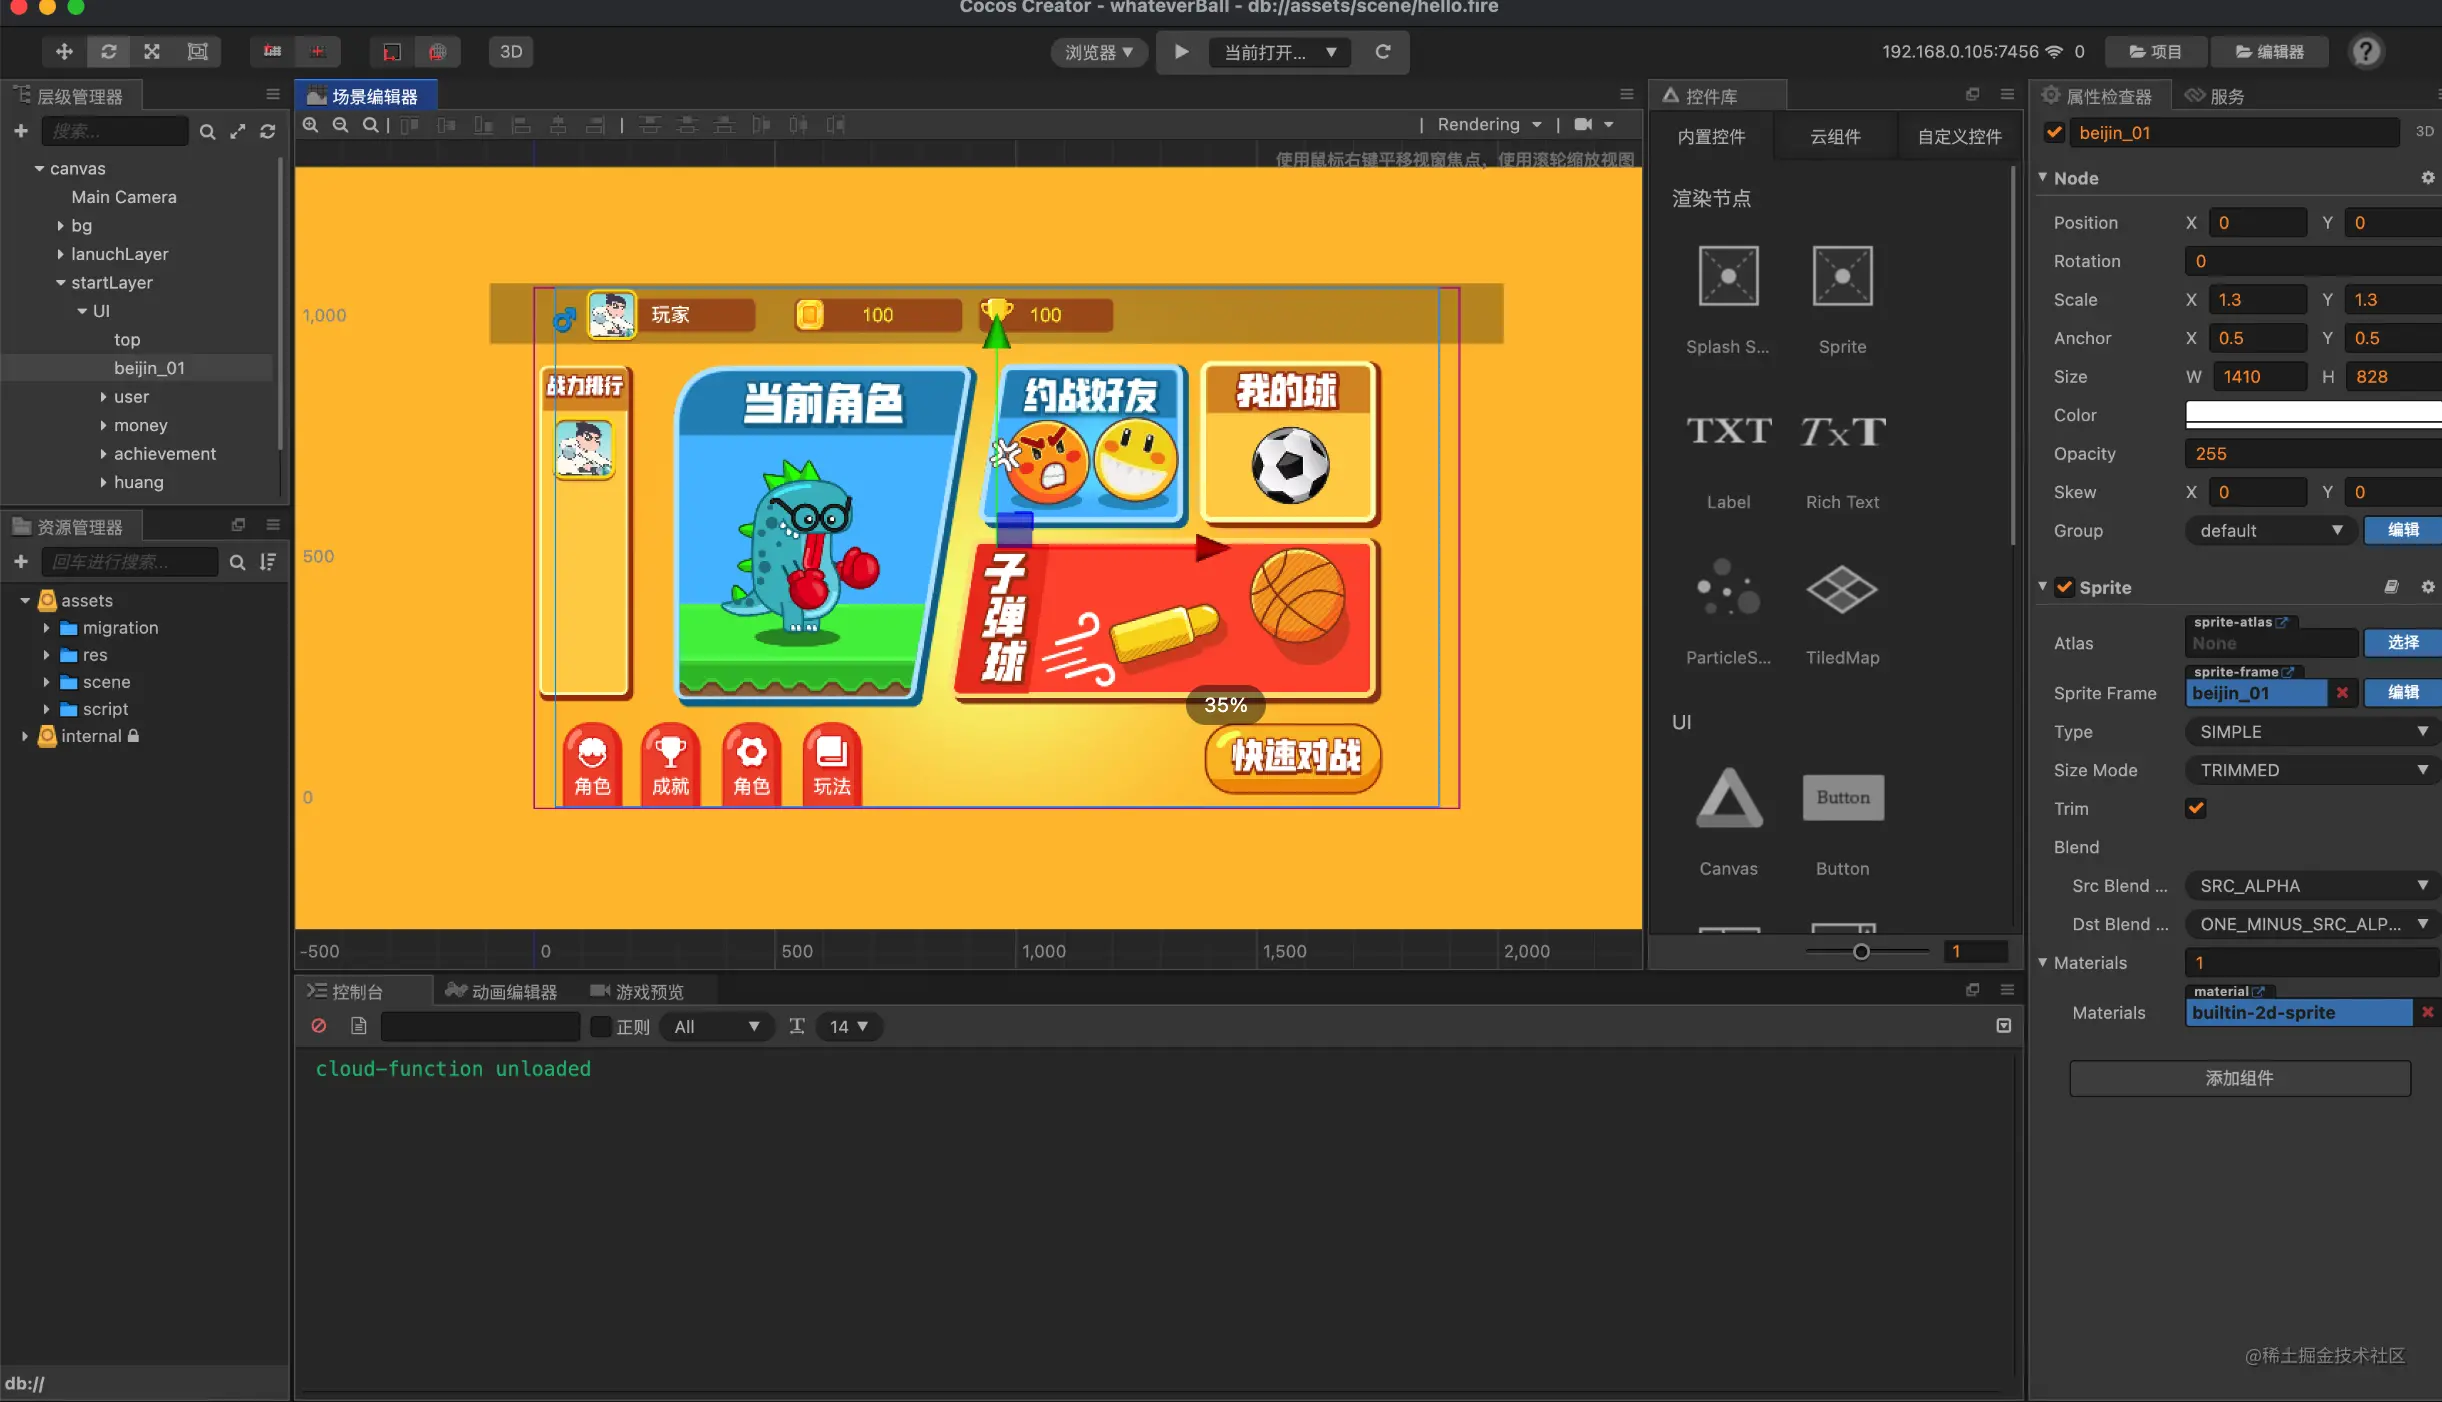Open the help question mark icon
The width and height of the screenshot is (2442, 1402).
tap(2365, 52)
